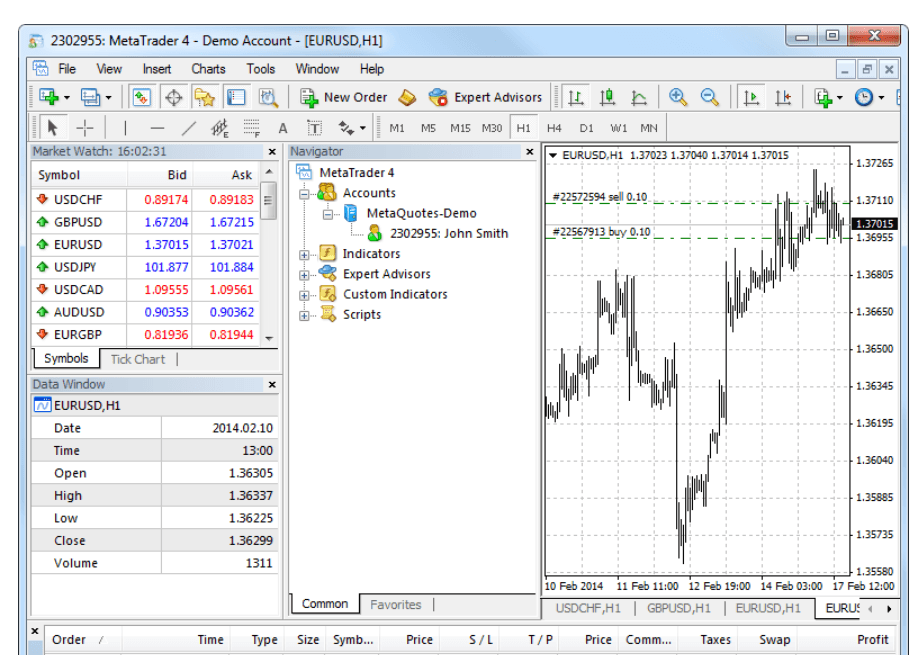Open the Insert menu
This screenshot has height=655, width=919.
pos(156,69)
